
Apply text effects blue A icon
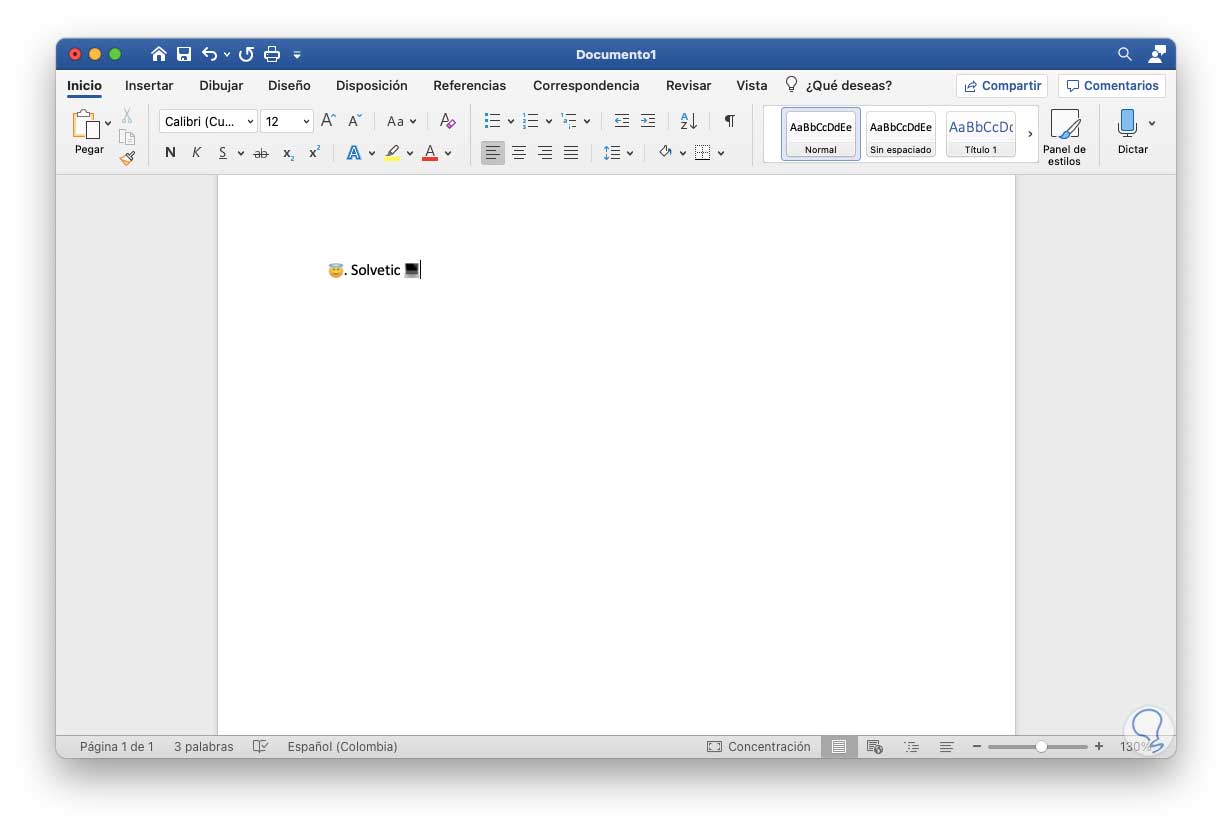click(353, 153)
